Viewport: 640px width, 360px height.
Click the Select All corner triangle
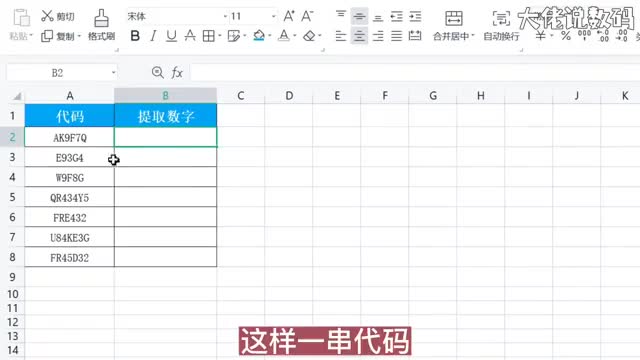point(17,96)
